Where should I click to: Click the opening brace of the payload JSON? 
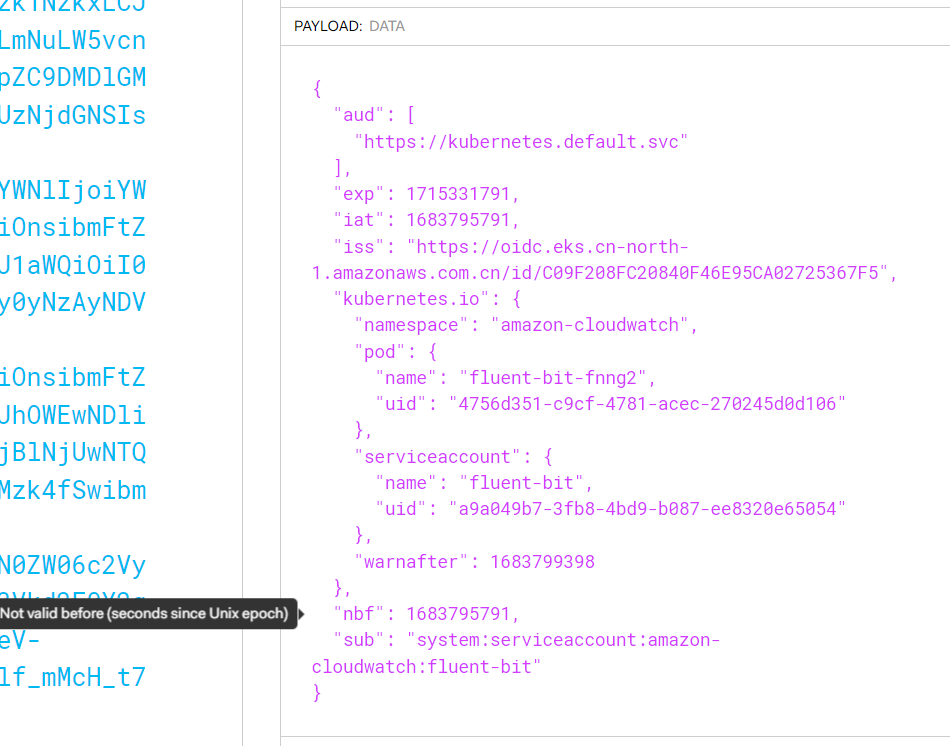(317, 89)
